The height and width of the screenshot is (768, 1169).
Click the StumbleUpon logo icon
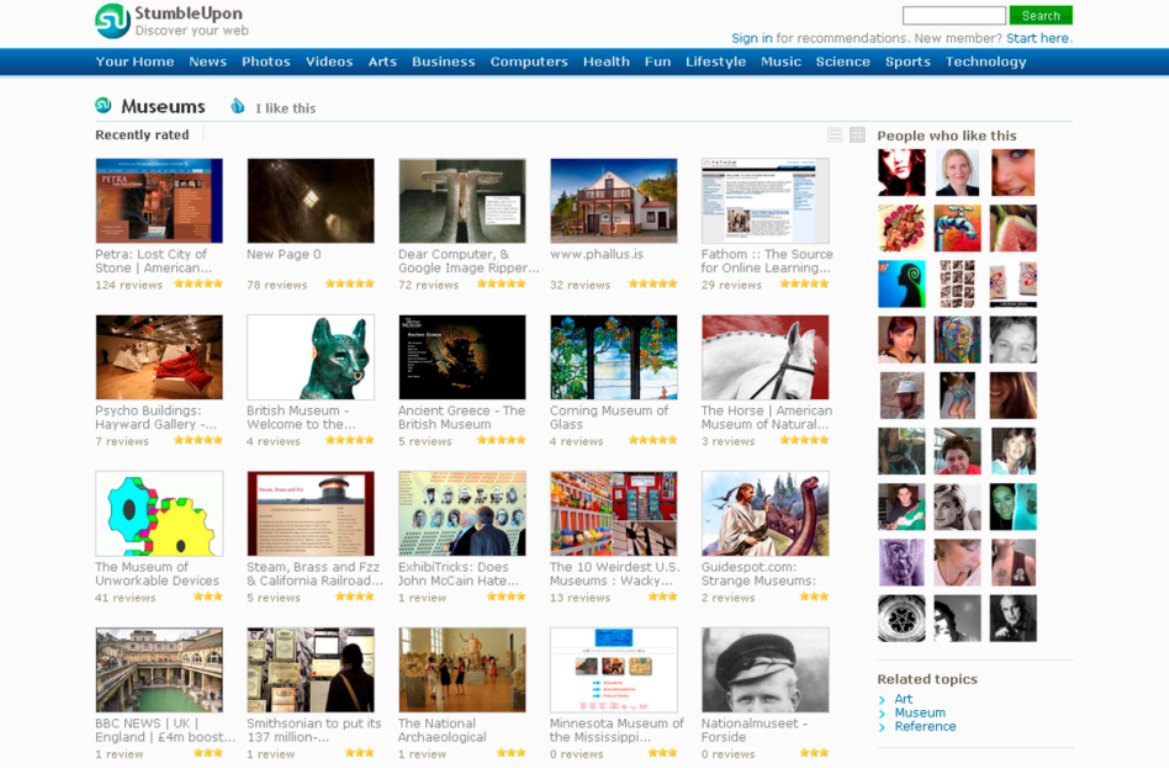click(x=113, y=20)
